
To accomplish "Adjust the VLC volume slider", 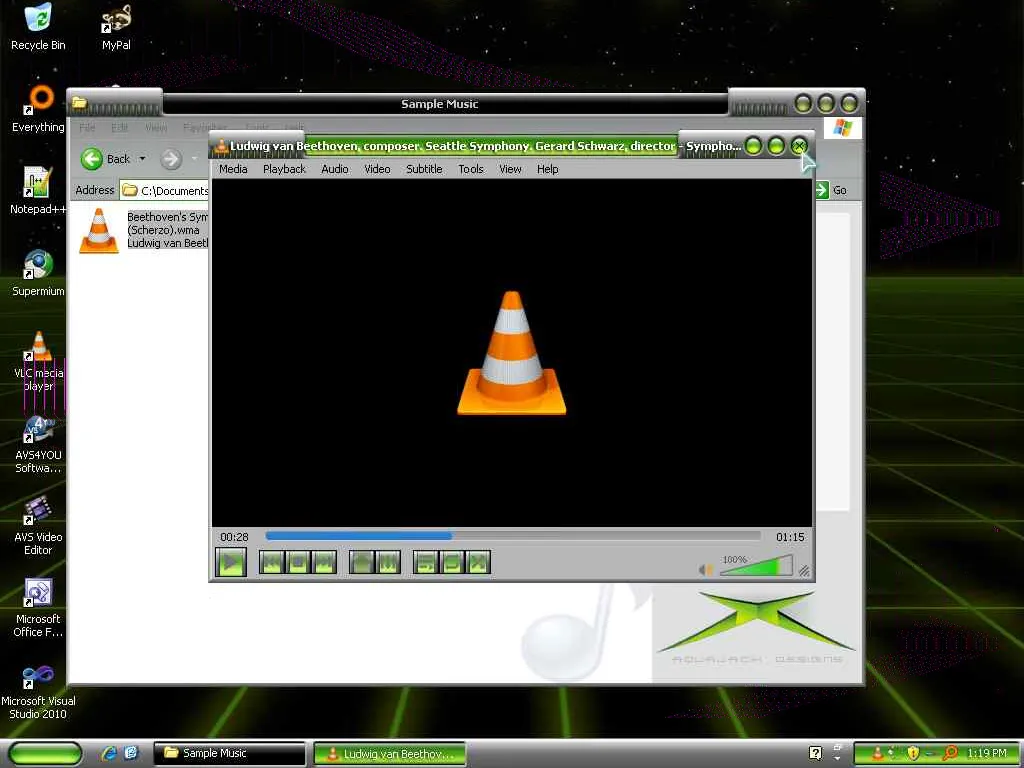I will click(x=756, y=566).
